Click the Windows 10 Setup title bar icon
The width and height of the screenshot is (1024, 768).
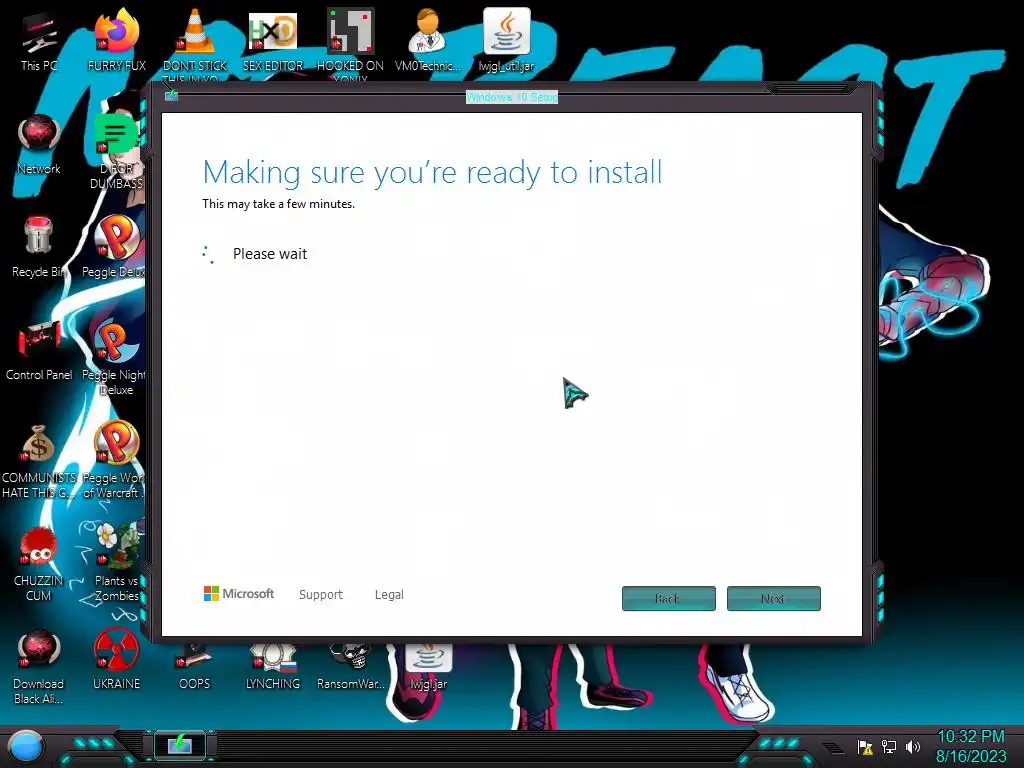tap(171, 96)
